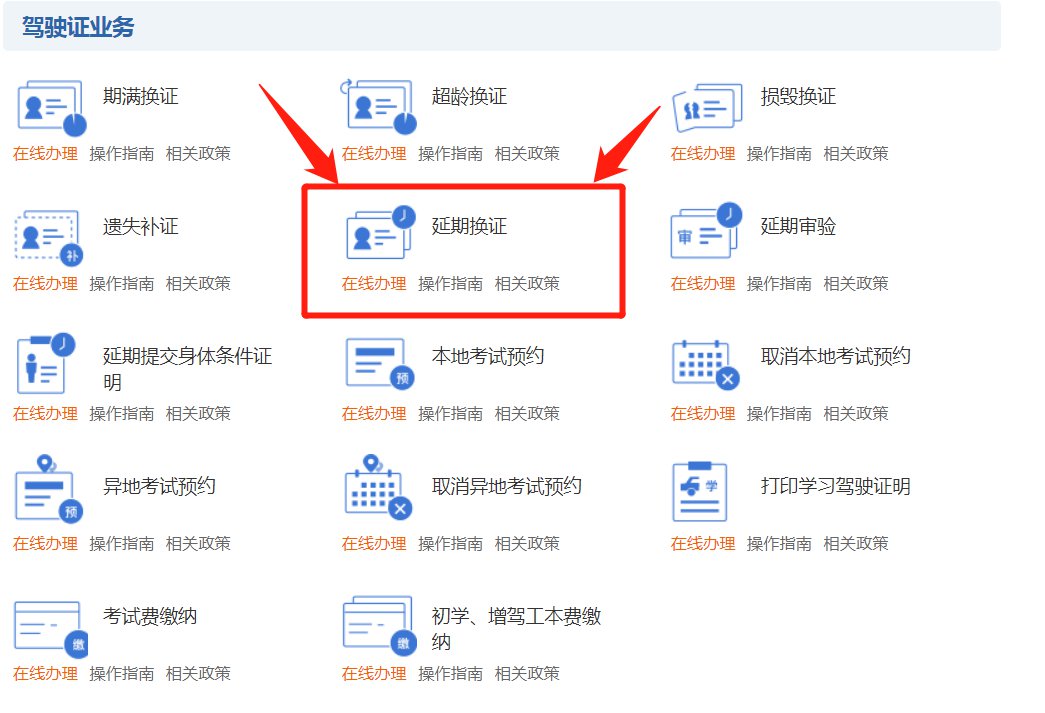Open 在线办理 for 打印学习驾驶证明
The width and height of the screenshot is (1045, 713).
point(702,544)
